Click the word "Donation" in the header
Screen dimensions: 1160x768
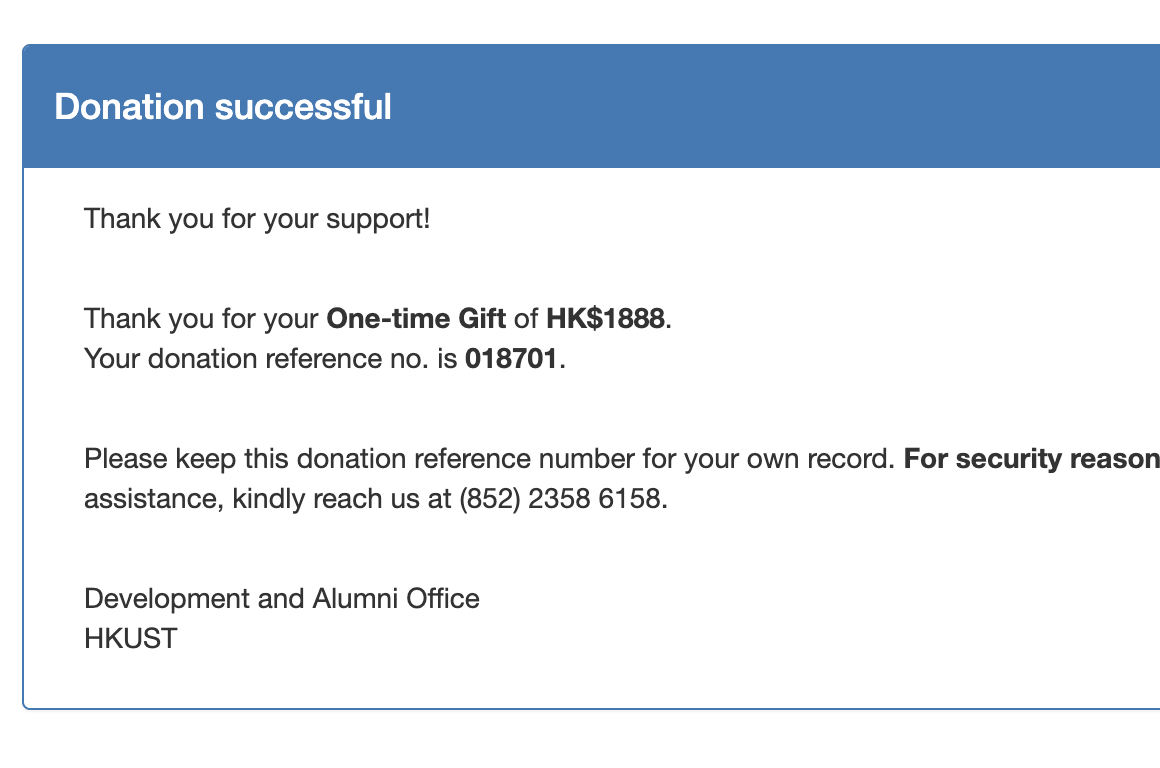point(129,107)
